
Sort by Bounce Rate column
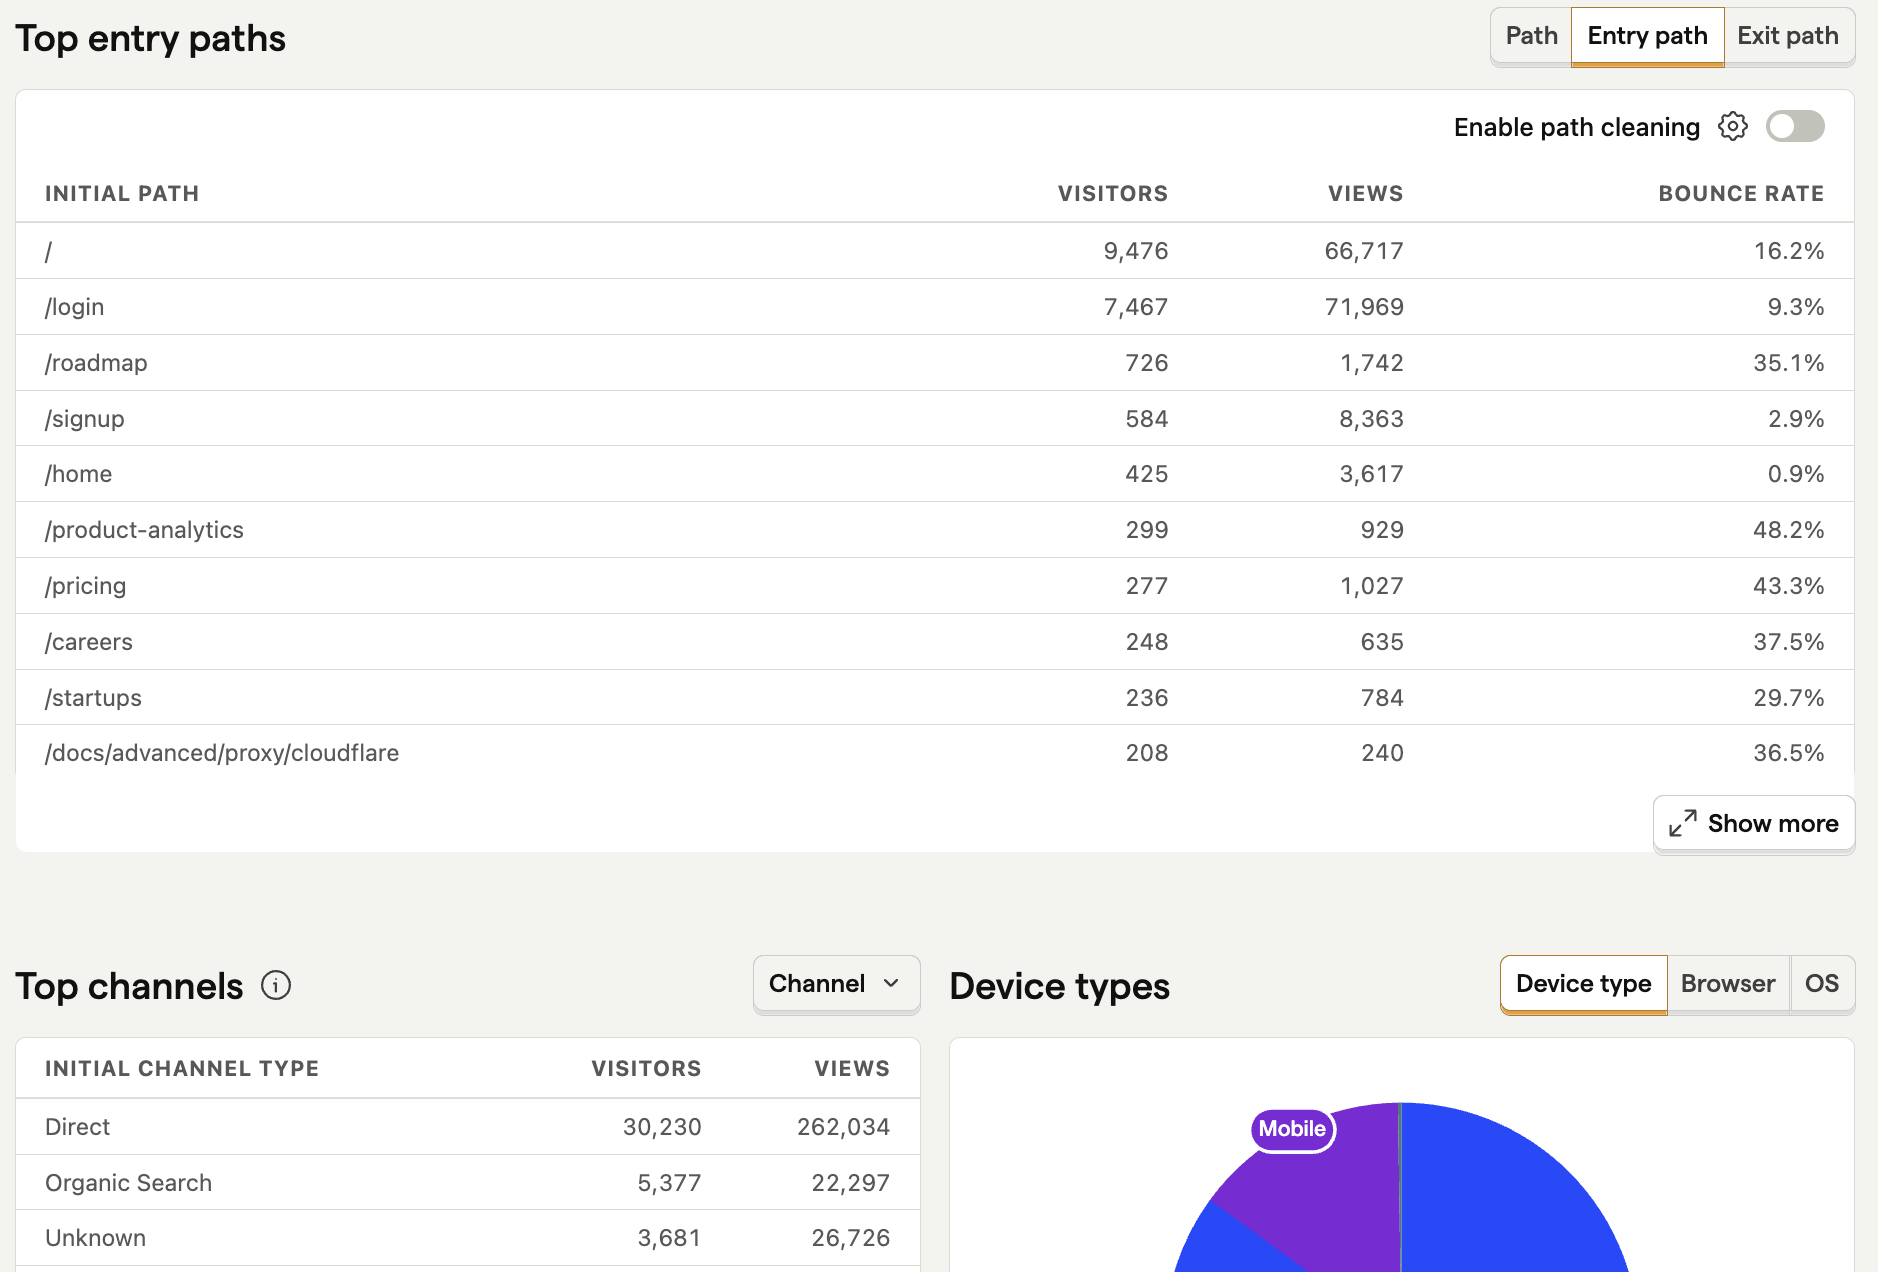point(1741,194)
